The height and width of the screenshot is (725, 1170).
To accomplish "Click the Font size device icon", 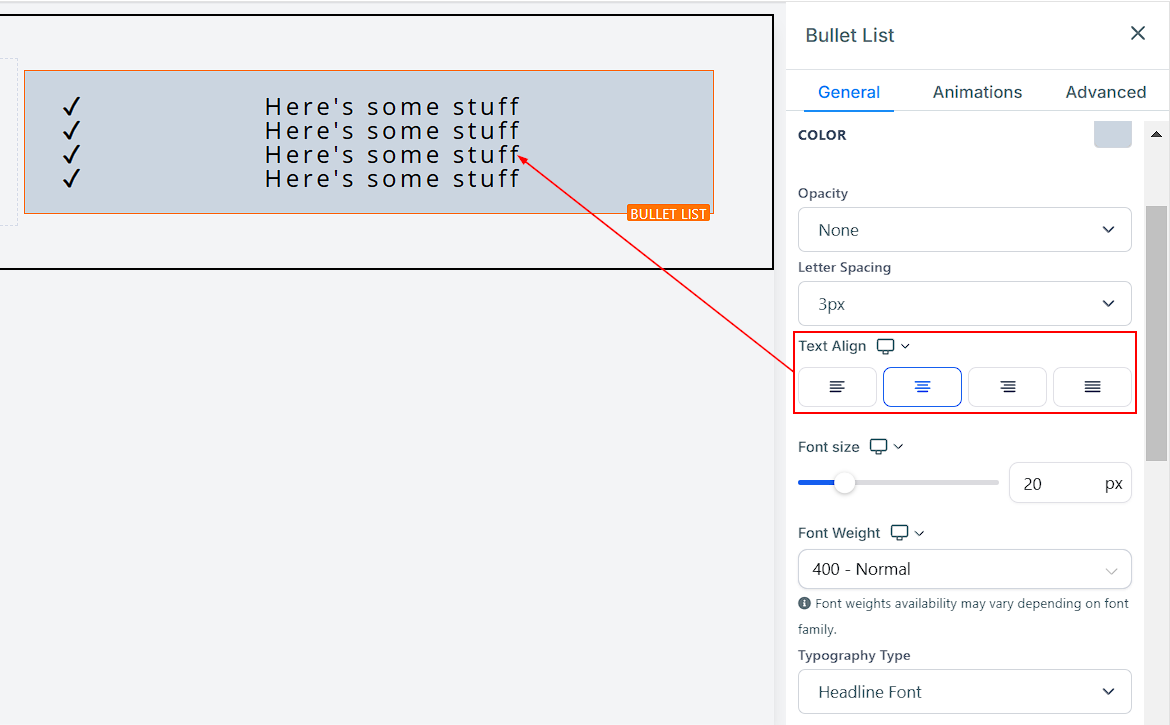I will 878,447.
